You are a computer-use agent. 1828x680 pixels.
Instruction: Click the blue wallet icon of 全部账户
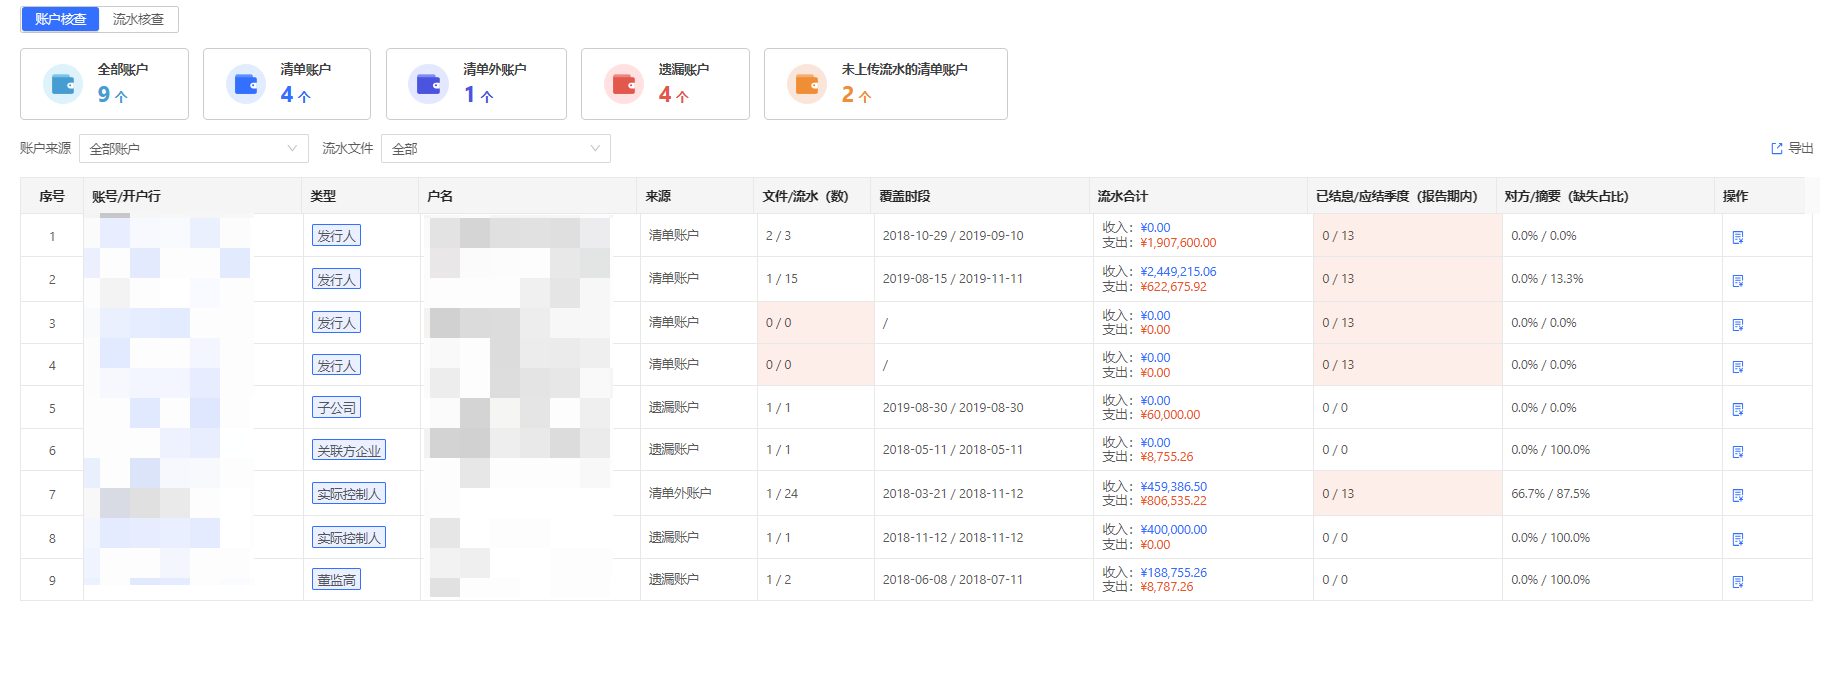63,84
